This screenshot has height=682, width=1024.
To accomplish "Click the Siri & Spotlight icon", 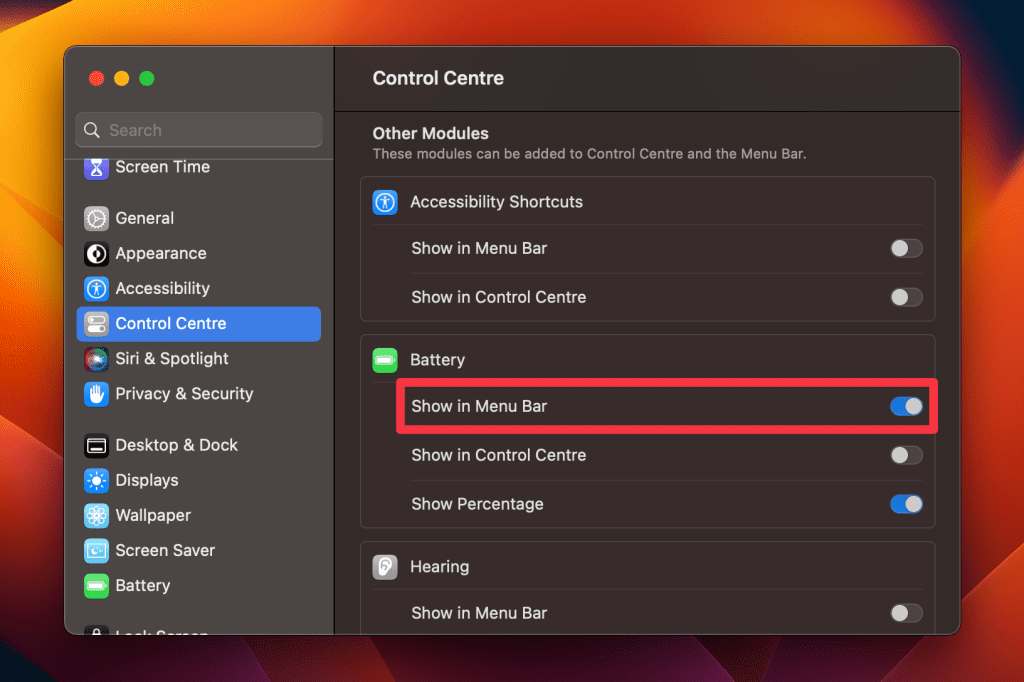I will pyautogui.click(x=96, y=359).
